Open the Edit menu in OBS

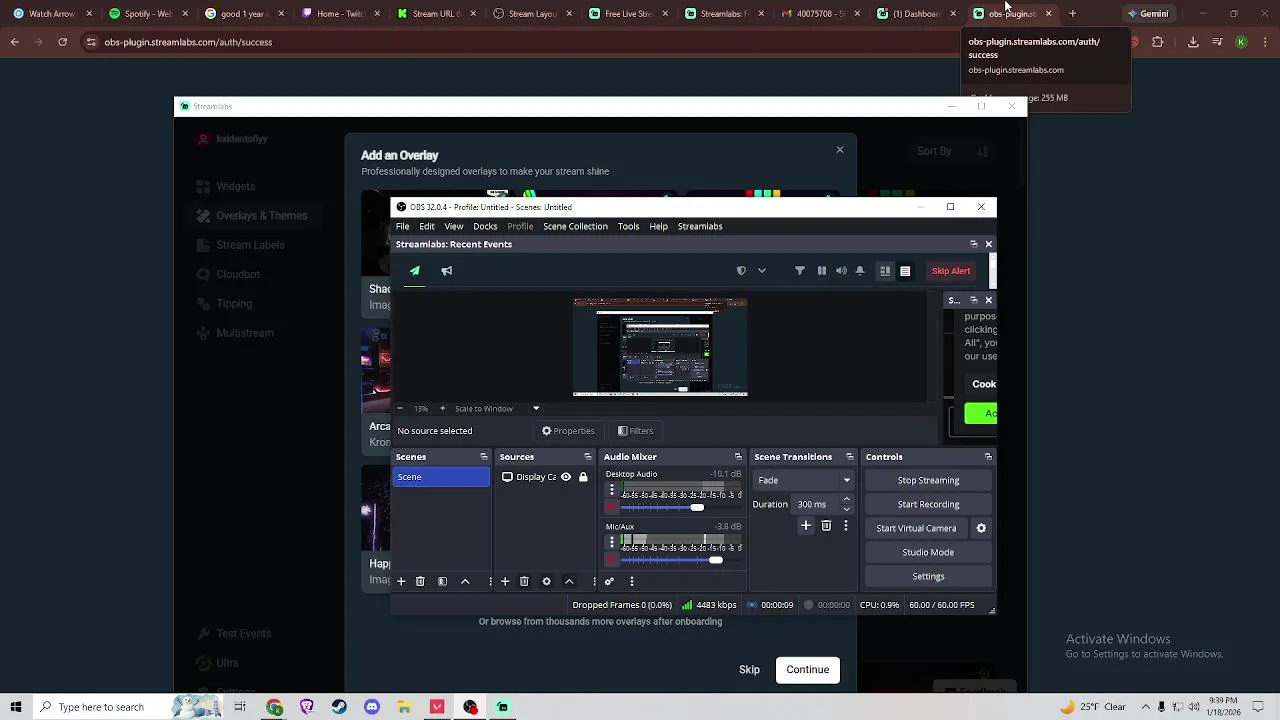427,226
